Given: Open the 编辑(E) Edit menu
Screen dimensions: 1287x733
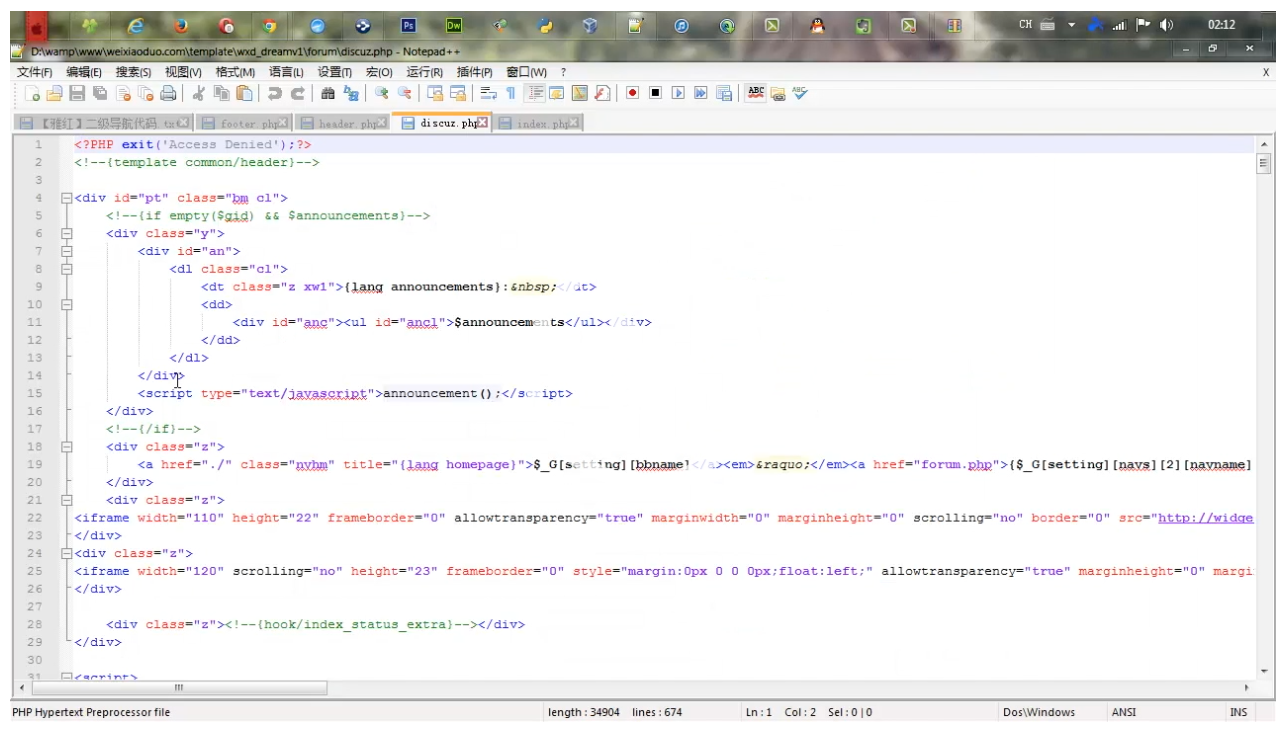Looking at the screenshot, I should click(84, 72).
